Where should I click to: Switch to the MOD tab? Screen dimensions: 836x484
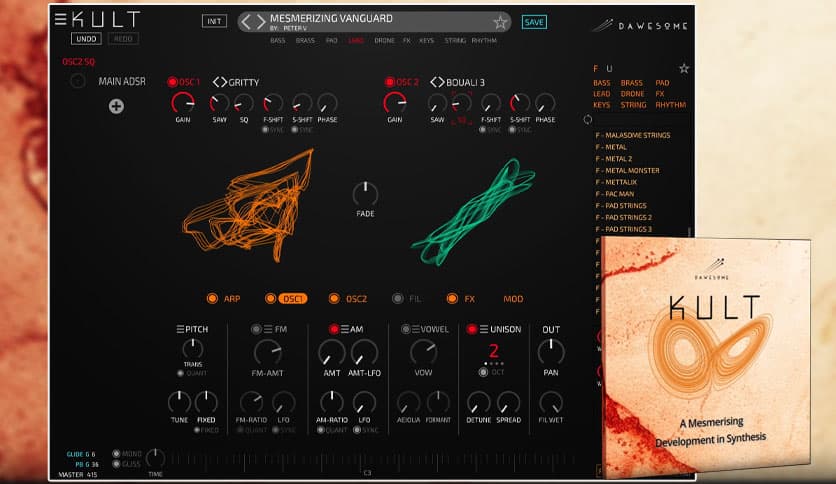(513, 299)
